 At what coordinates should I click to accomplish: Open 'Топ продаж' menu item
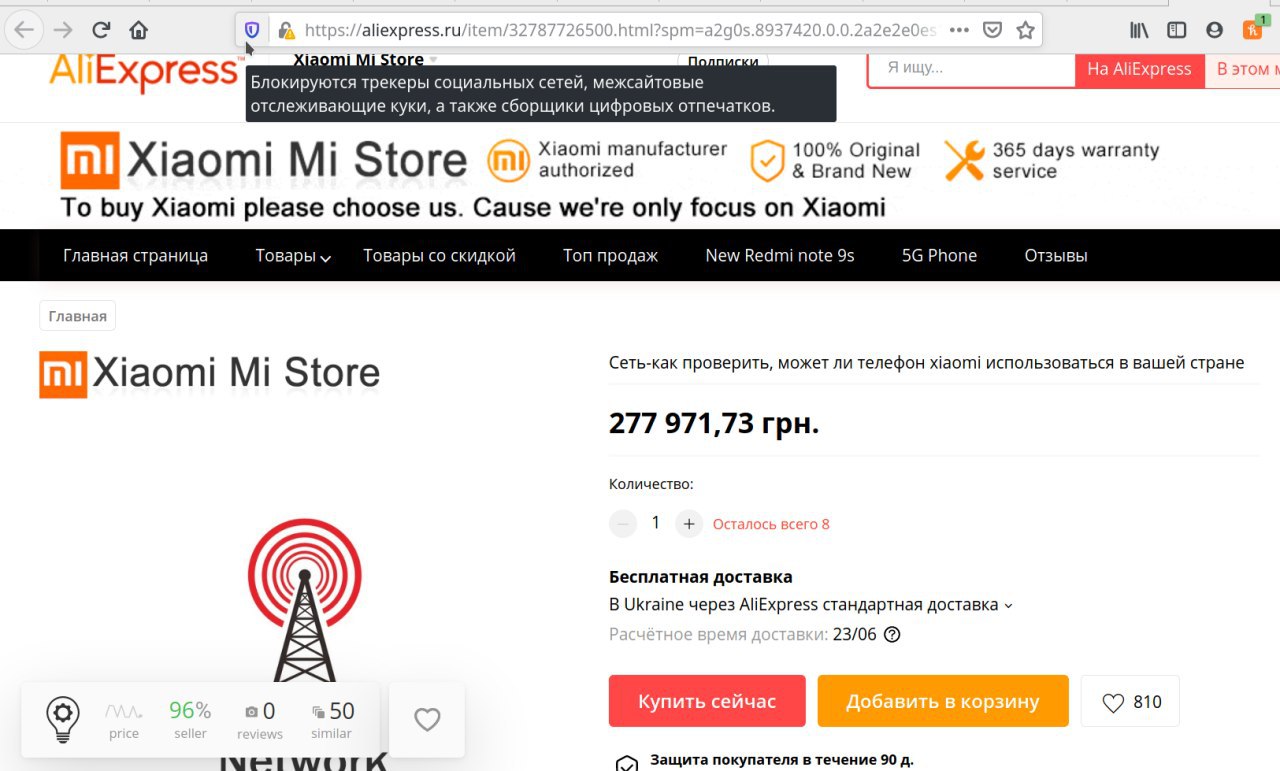610,255
